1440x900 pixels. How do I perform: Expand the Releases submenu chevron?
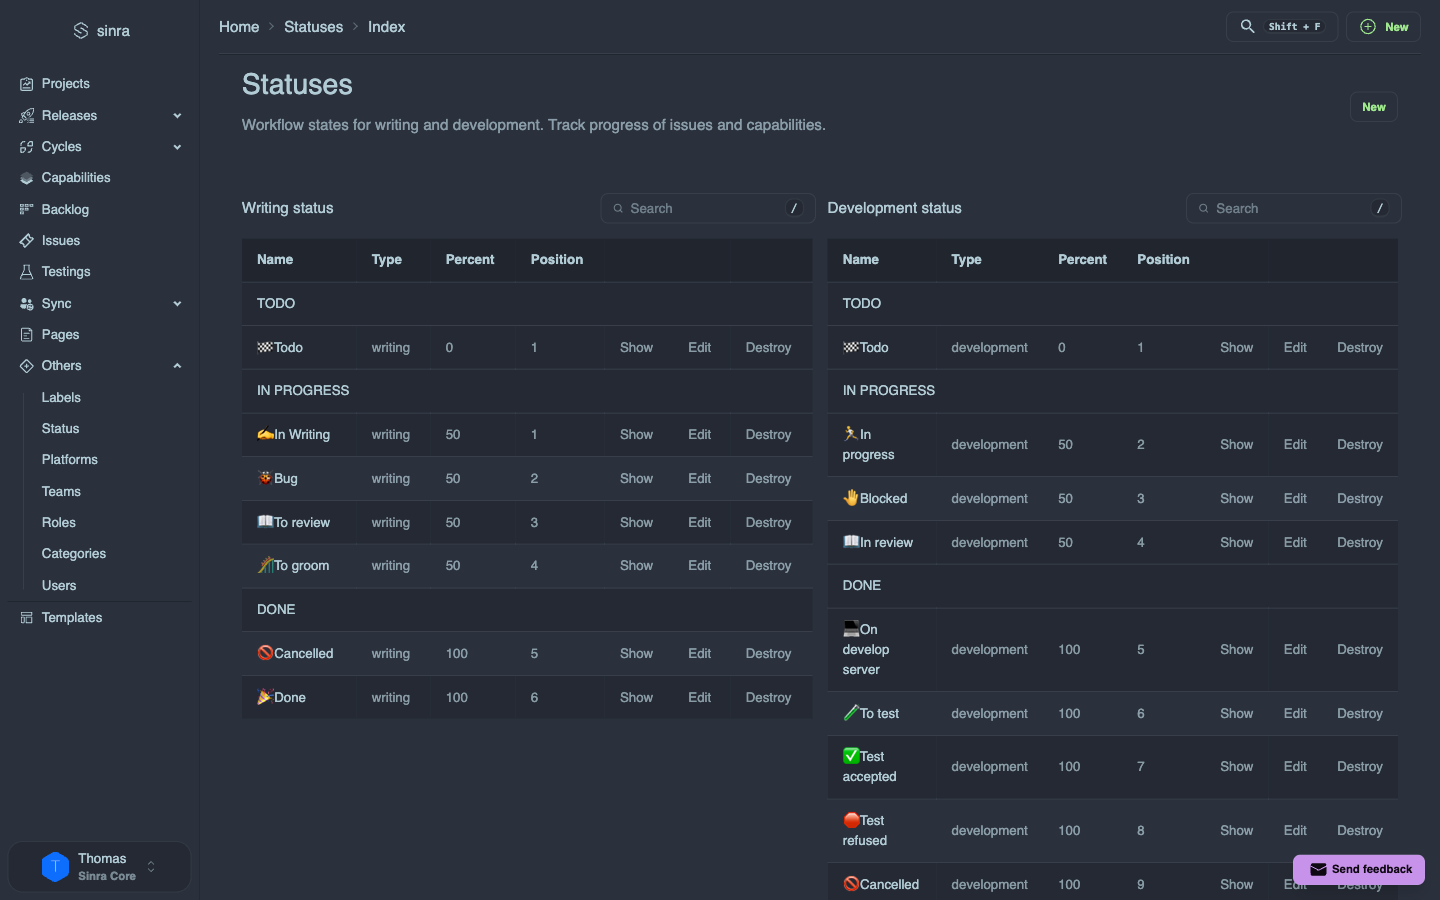click(177, 116)
